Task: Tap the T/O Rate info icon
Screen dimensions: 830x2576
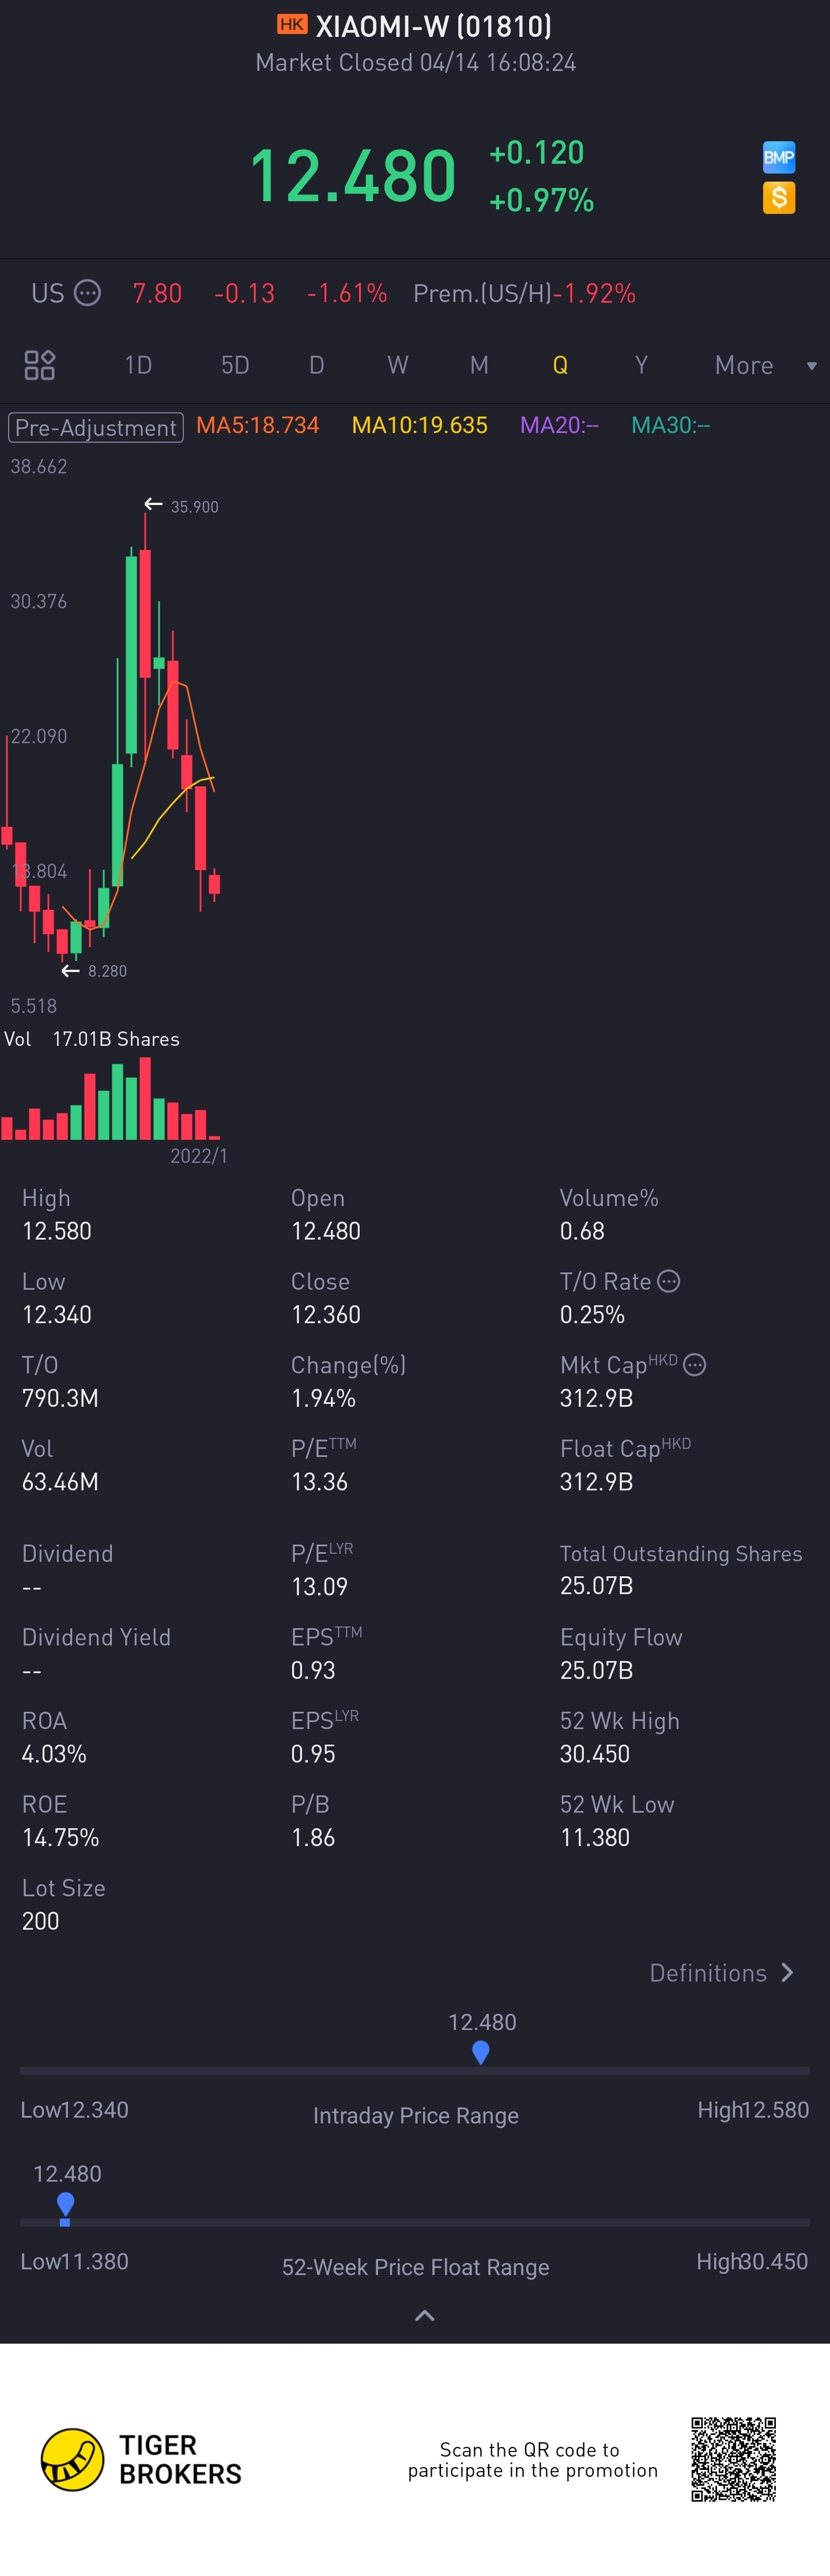Action: click(669, 1281)
